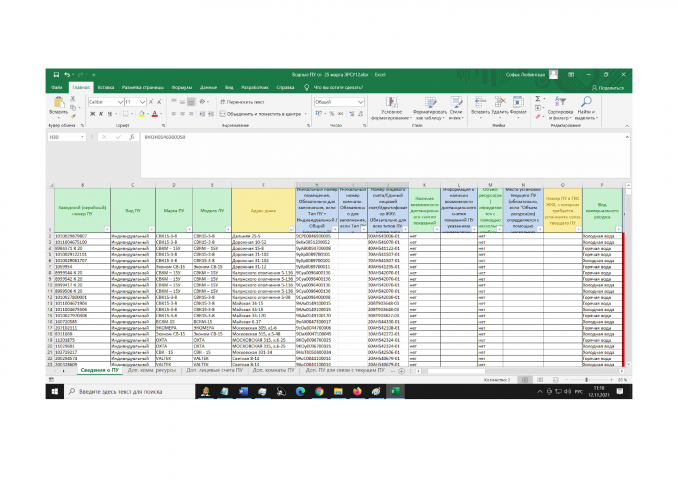Open filter dropdown for Вид ПУ column
The image size is (678, 480).
pos(151,229)
